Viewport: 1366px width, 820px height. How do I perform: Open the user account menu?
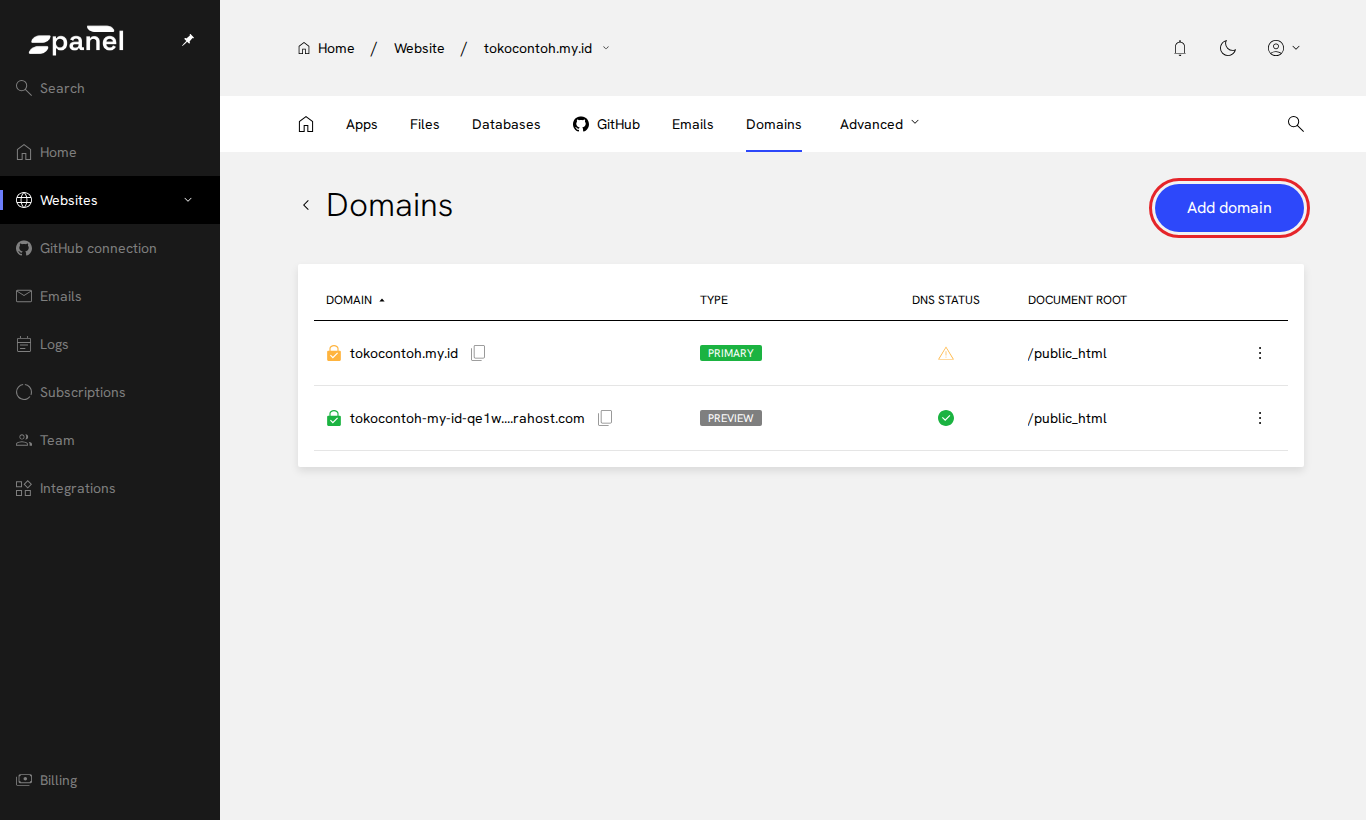coord(1283,48)
